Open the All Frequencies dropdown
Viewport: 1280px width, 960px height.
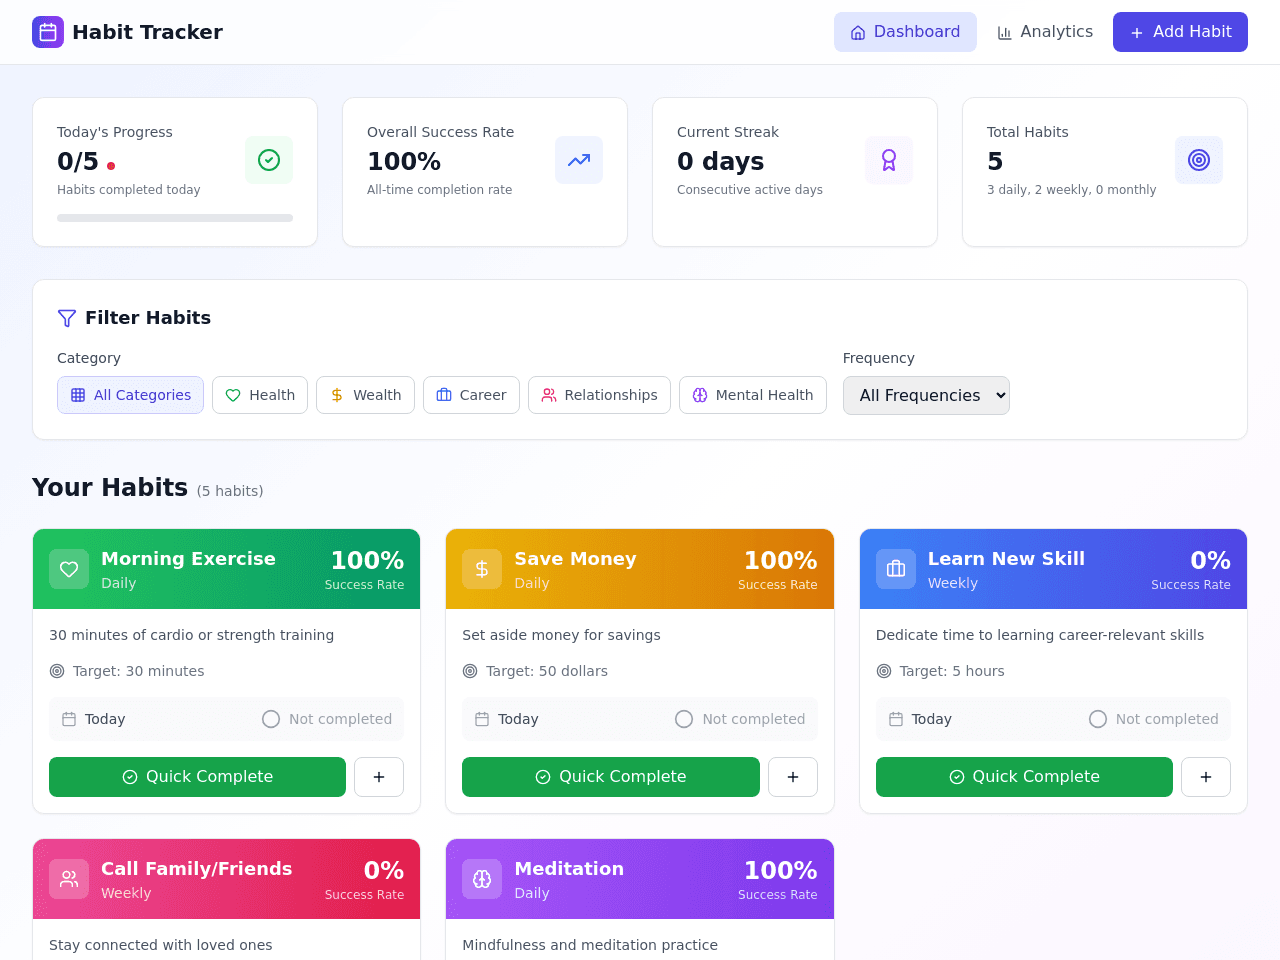pos(926,395)
